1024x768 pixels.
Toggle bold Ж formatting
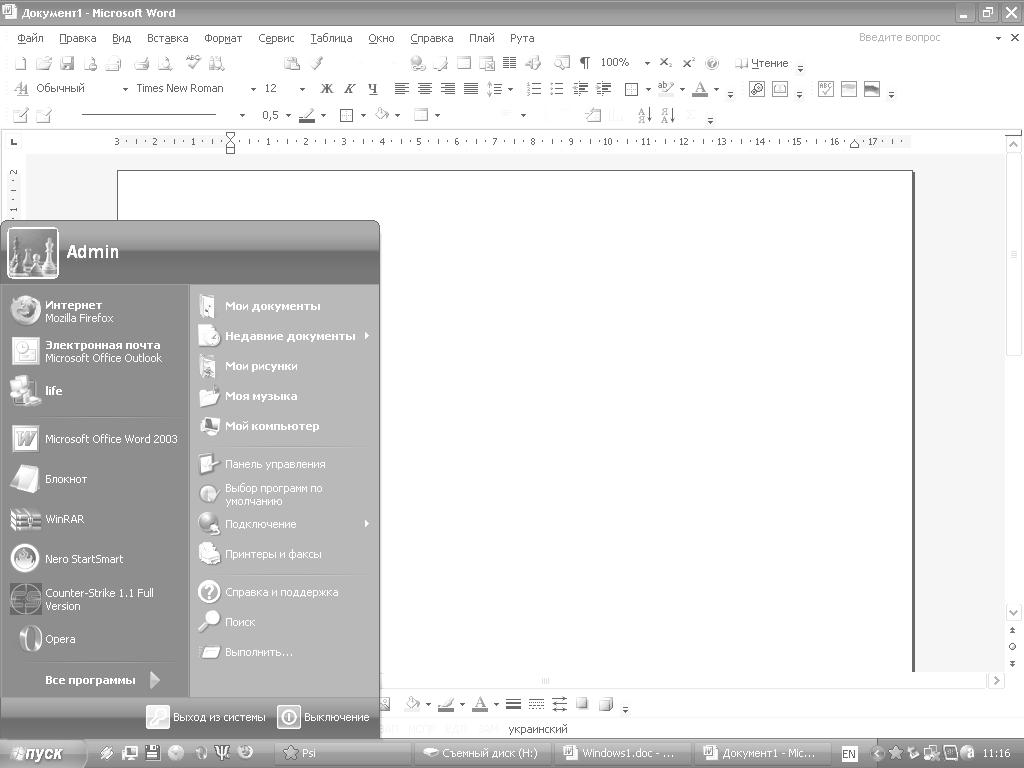click(x=327, y=89)
